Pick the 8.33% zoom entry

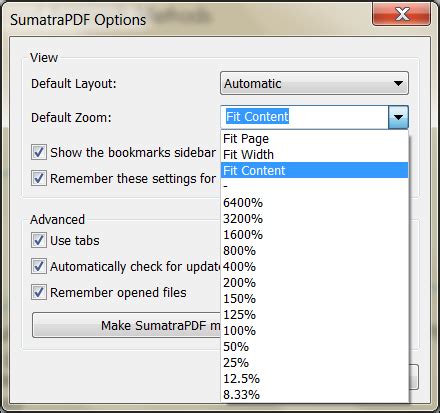314,394
